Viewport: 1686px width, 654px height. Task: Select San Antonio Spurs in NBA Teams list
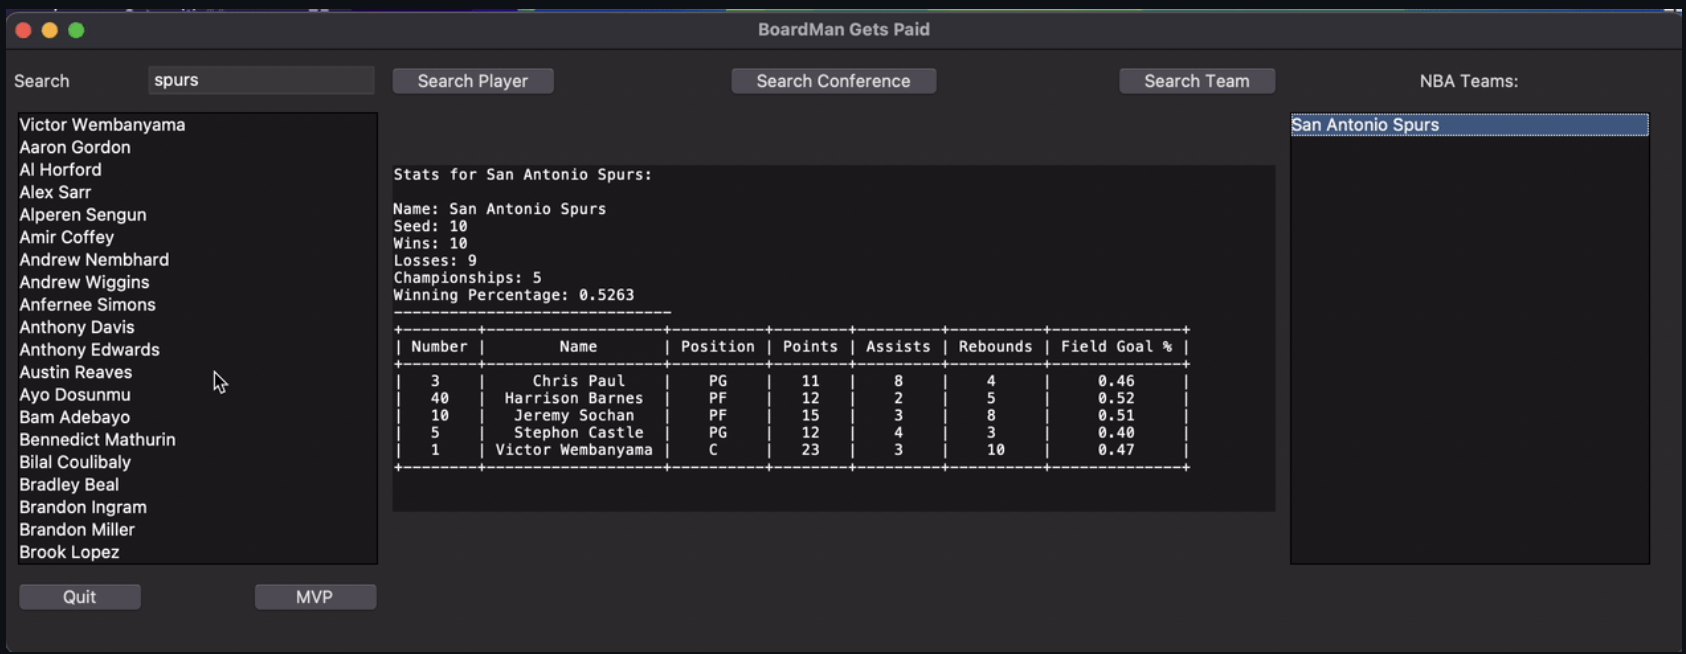point(1469,125)
